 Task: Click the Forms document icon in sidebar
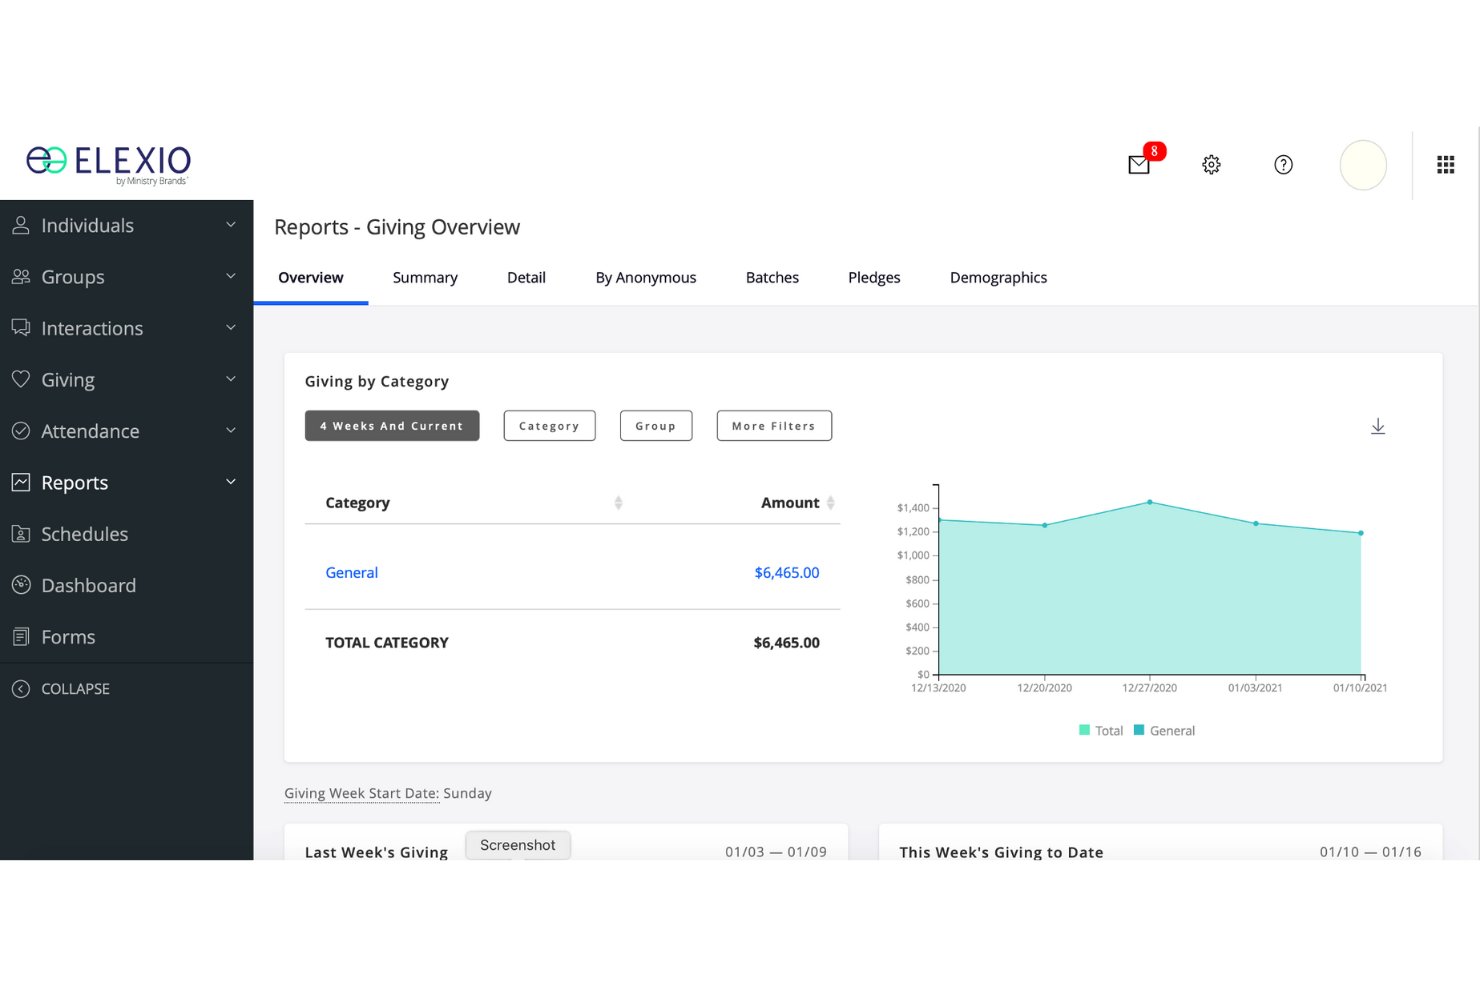pos(20,637)
